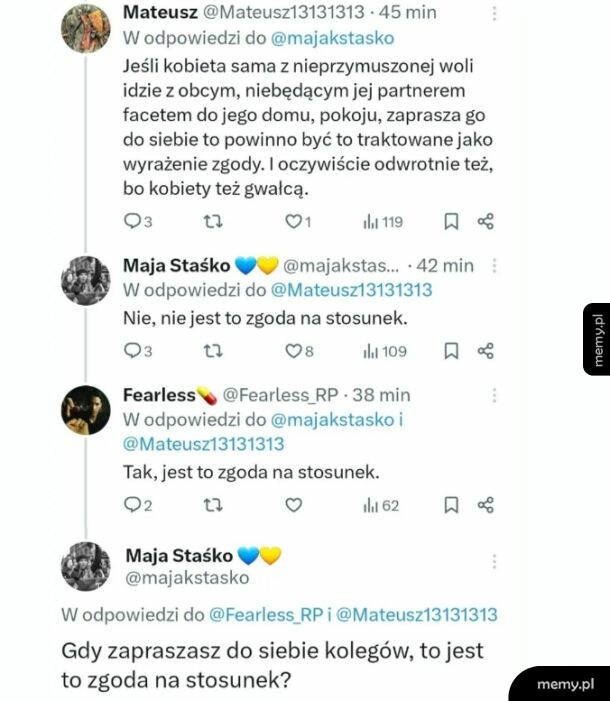Open Mateusz profile avatar
Screen dimensions: 610x701
[x=85, y=29]
